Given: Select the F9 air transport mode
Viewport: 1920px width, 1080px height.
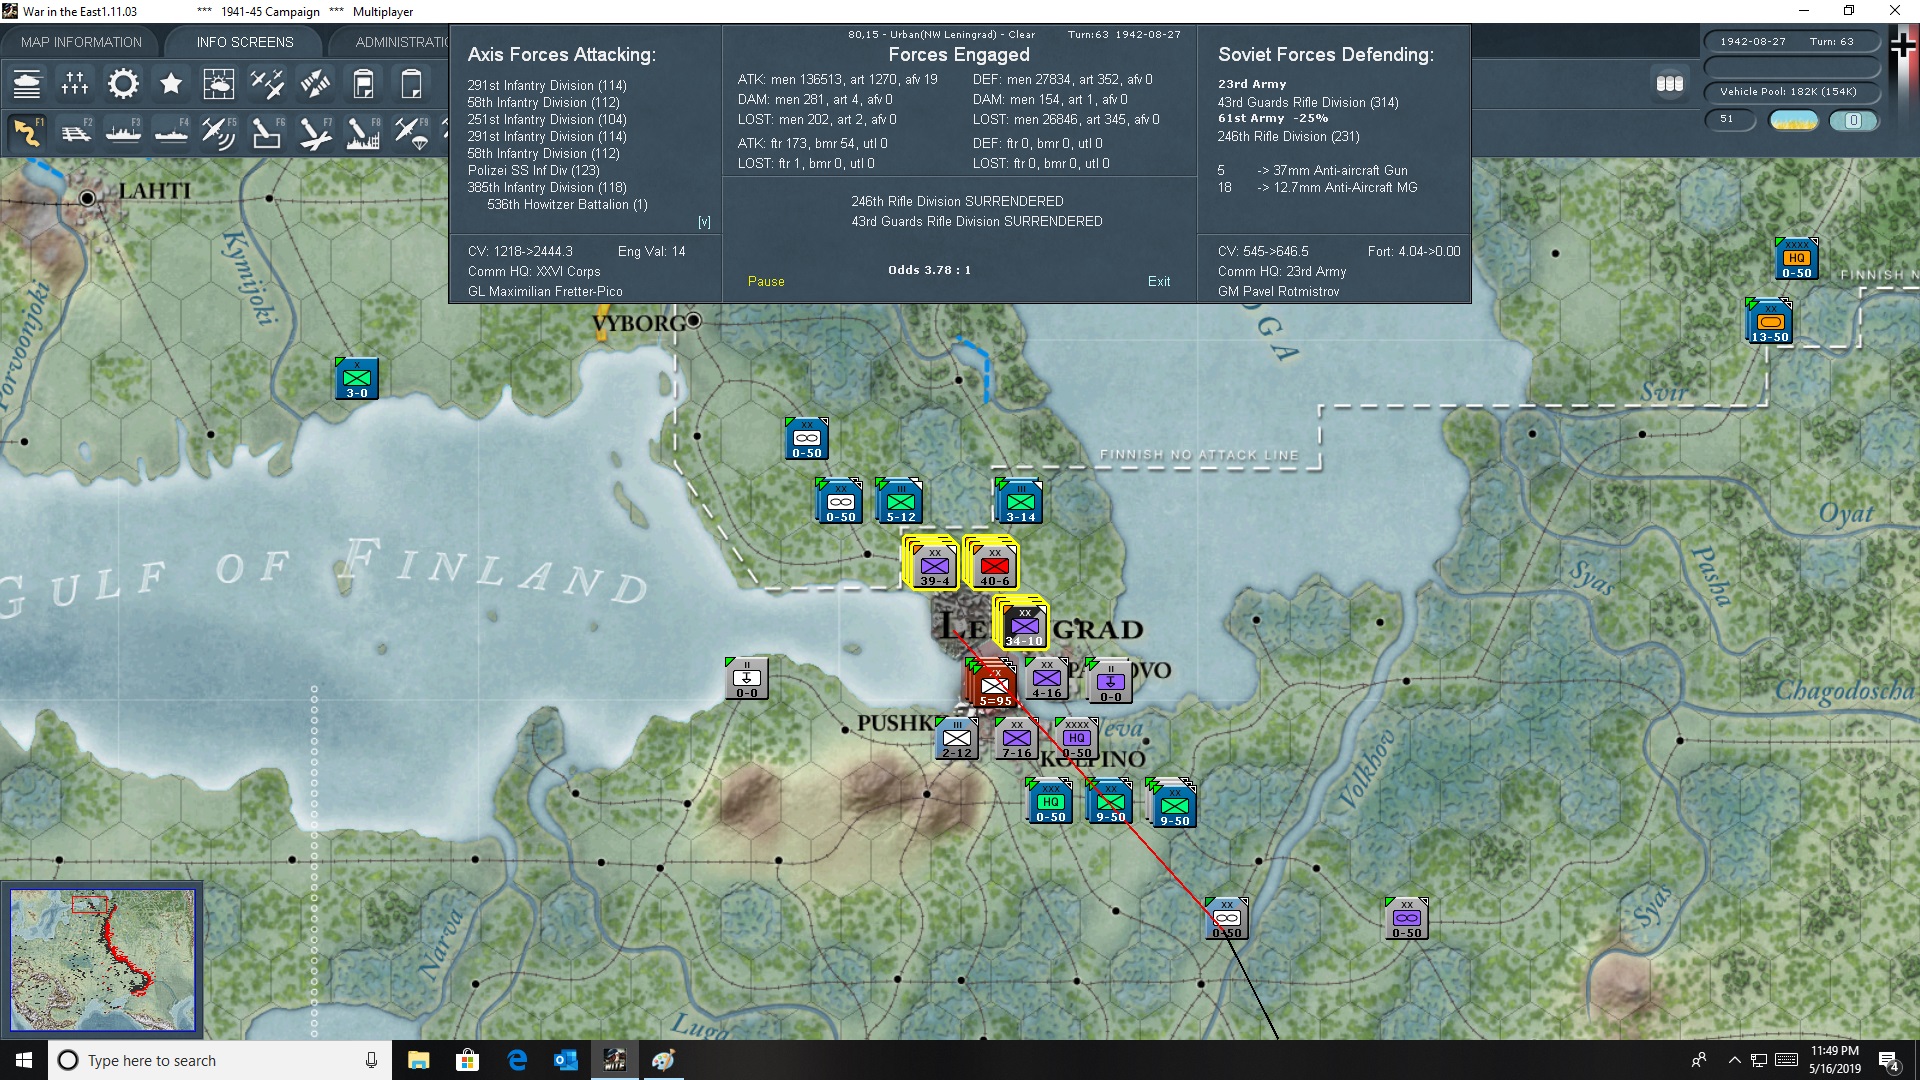Looking at the screenshot, I should tap(411, 133).
